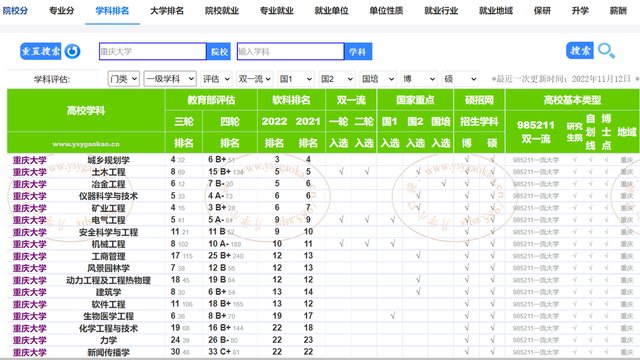Click the 学科 button next to the subject input
Image resolution: width=640 pixels, height=360 pixels.
pos(358,52)
